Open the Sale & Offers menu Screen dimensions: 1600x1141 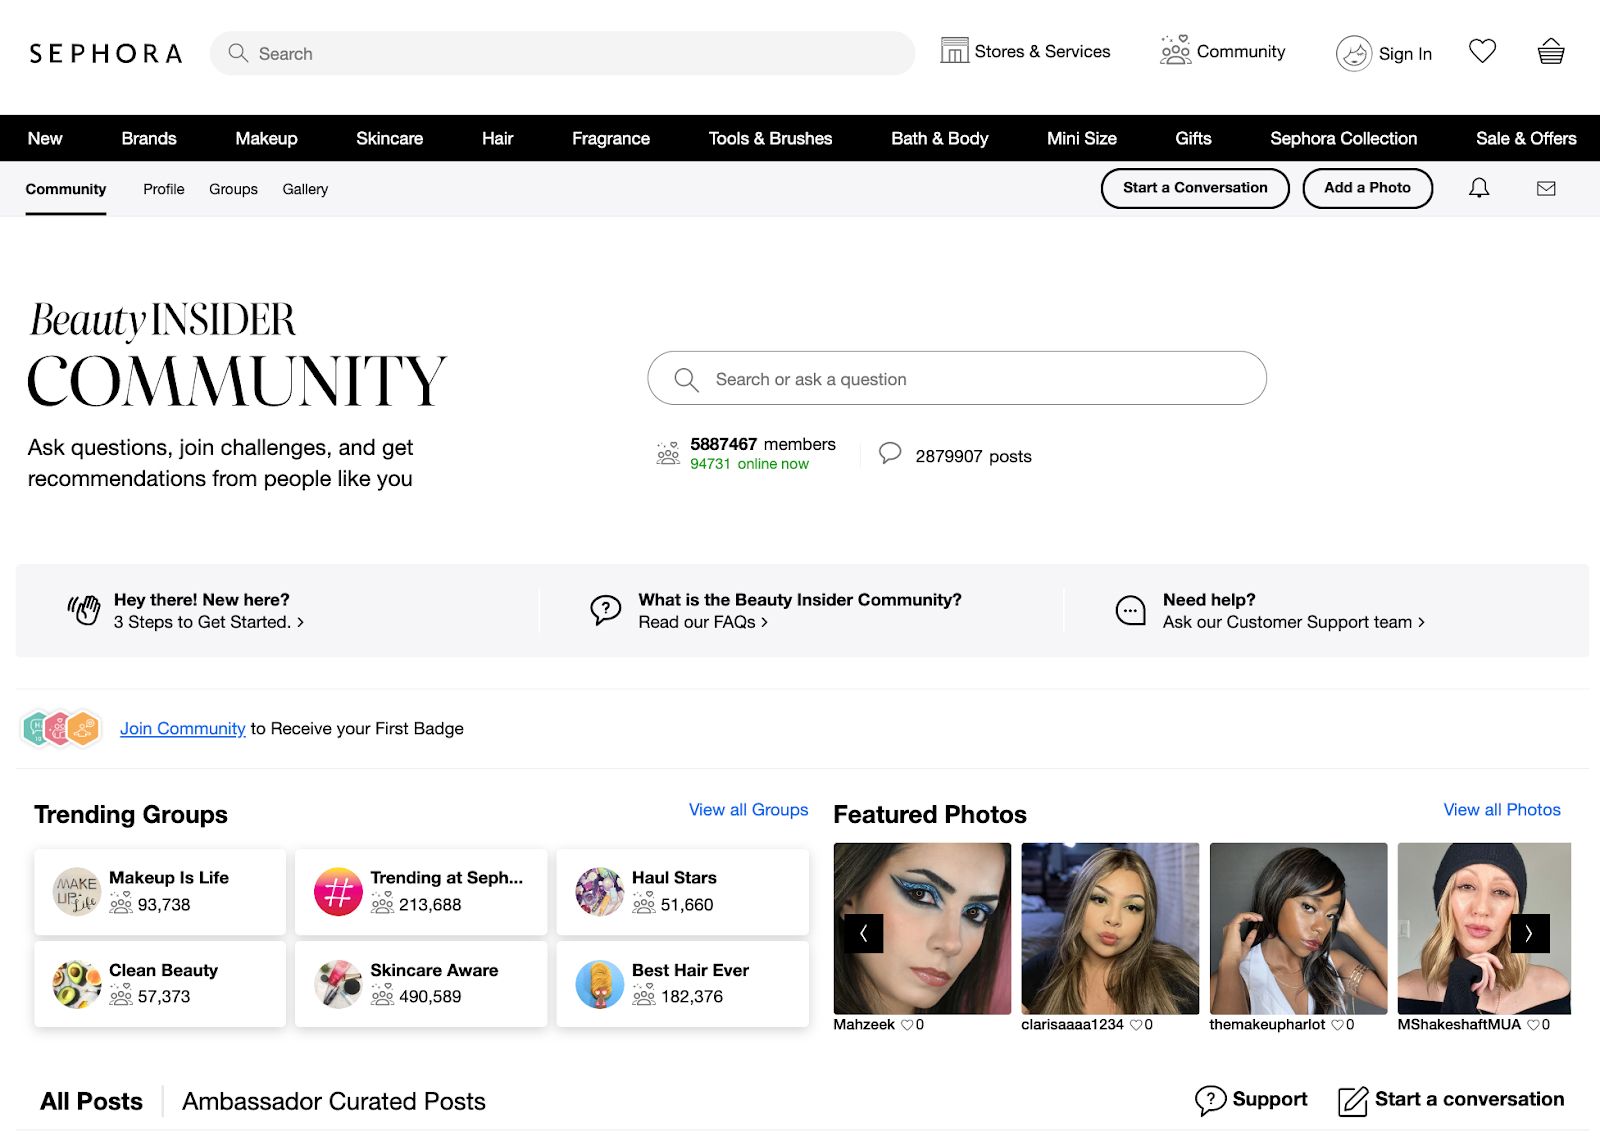[x=1526, y=138]
